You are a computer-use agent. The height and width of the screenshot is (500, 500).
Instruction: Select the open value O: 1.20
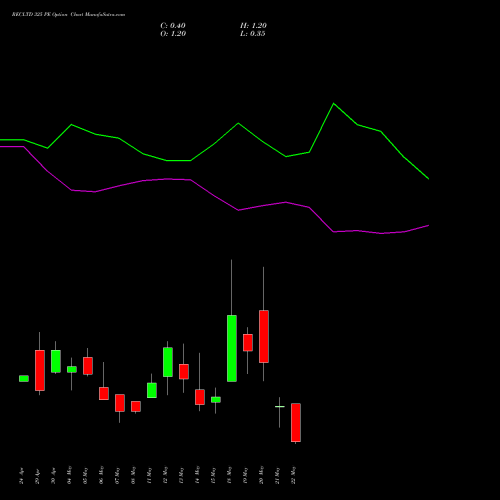173,34
